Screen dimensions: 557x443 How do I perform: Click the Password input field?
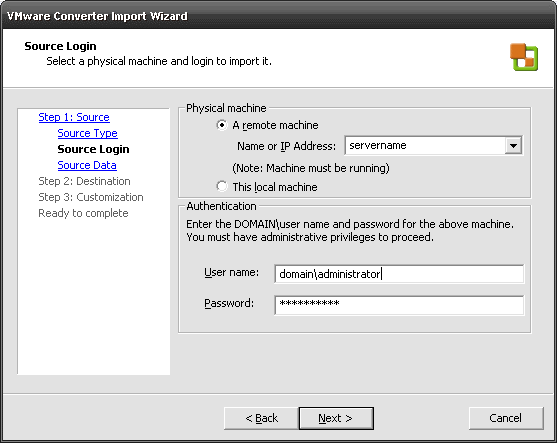[399, 305]
